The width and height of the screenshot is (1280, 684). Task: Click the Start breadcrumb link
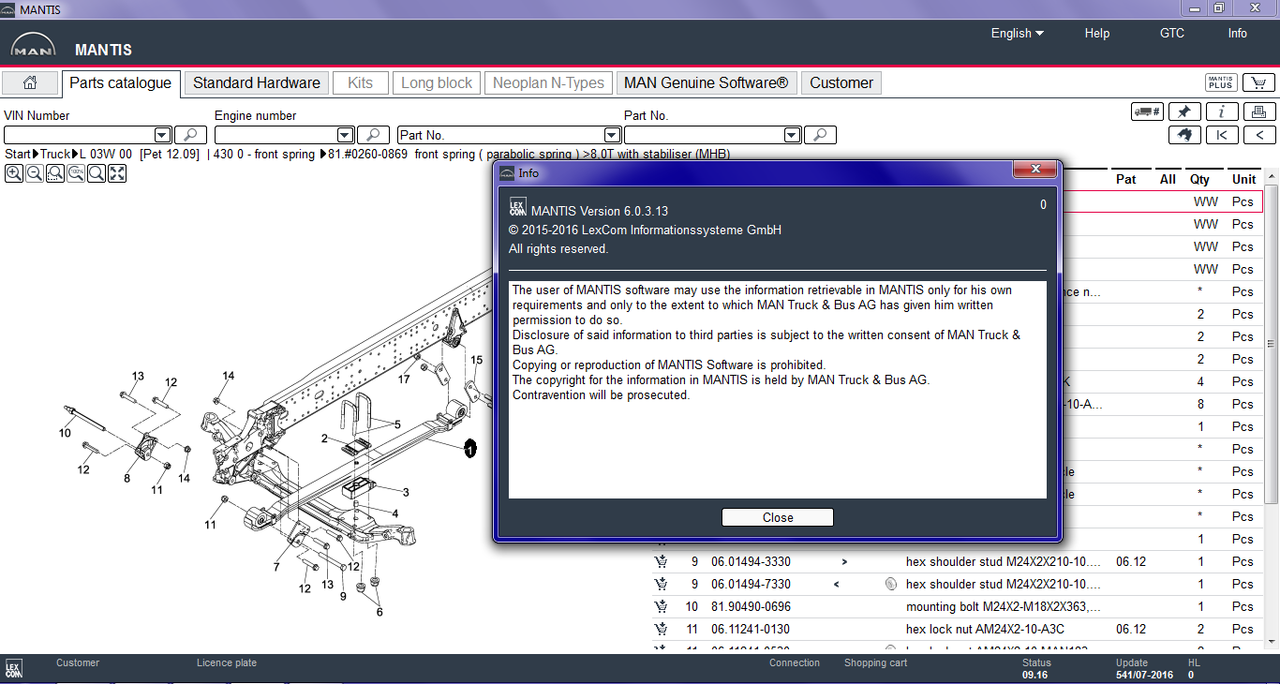[x=18, y=154]
